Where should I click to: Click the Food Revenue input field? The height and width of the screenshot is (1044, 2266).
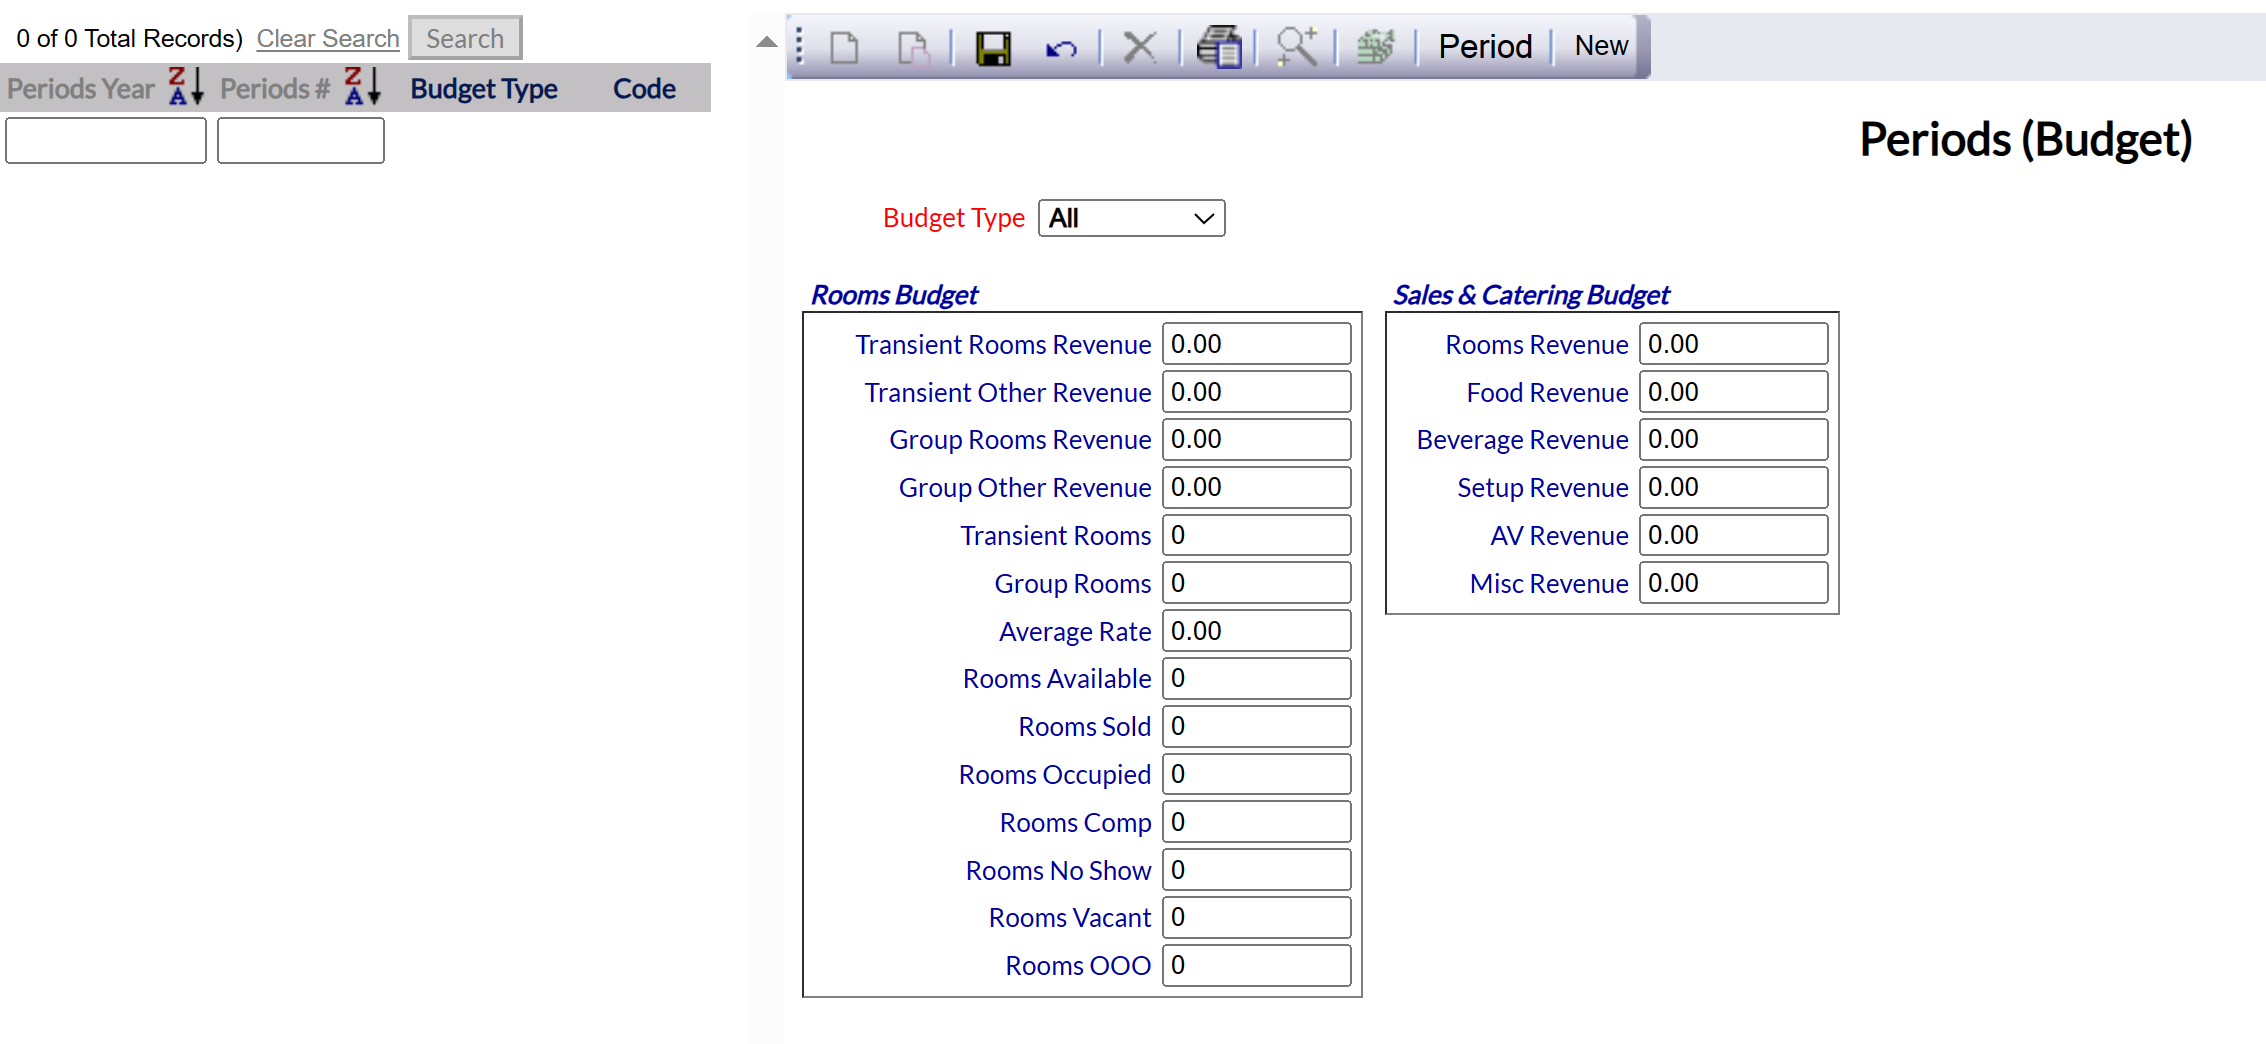1733,392
